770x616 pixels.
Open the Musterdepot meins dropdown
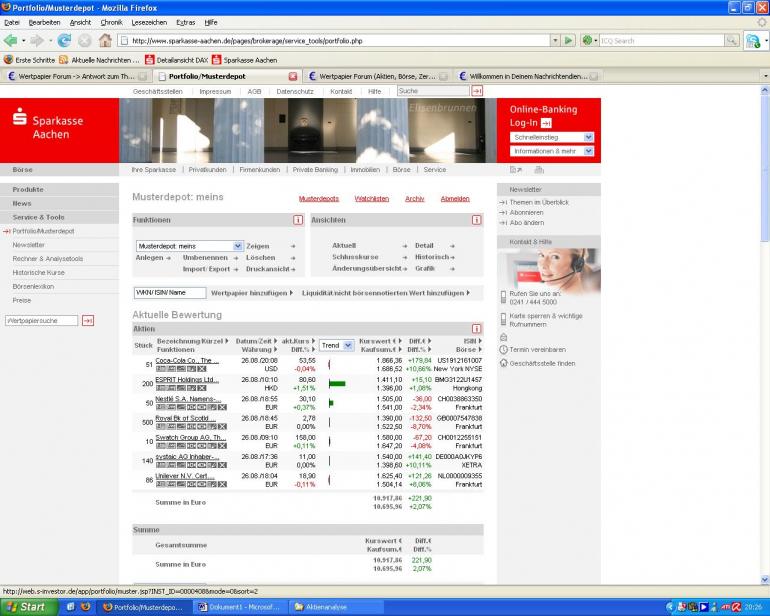(190, 246)
